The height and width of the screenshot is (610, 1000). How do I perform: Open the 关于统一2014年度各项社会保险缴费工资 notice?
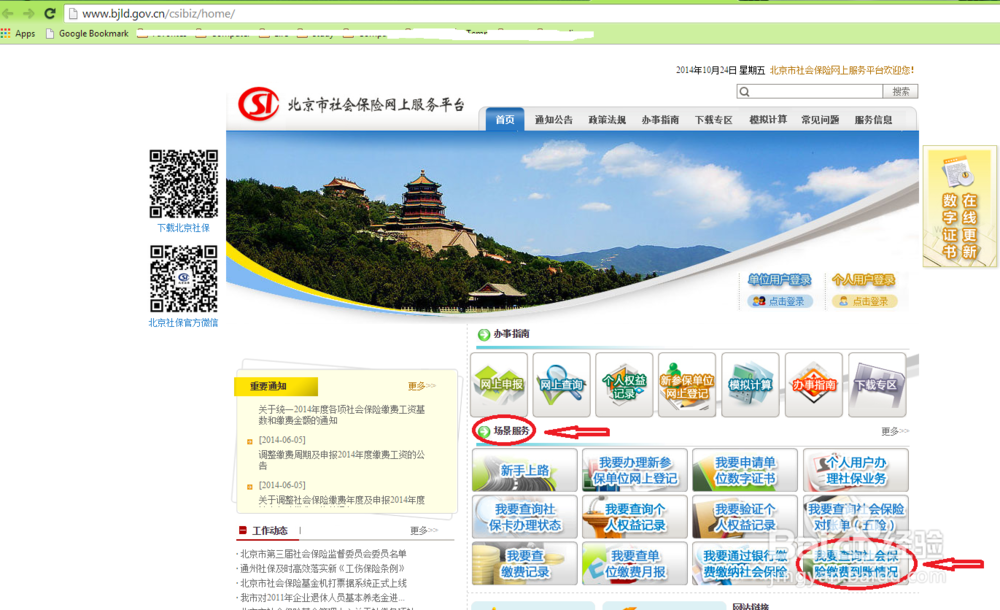(x=341, y=415)
